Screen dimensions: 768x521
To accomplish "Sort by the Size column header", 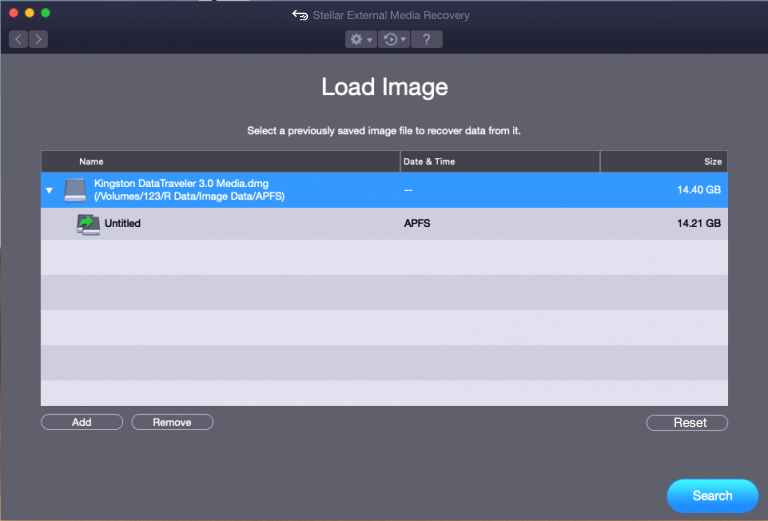I will point(664,162).
